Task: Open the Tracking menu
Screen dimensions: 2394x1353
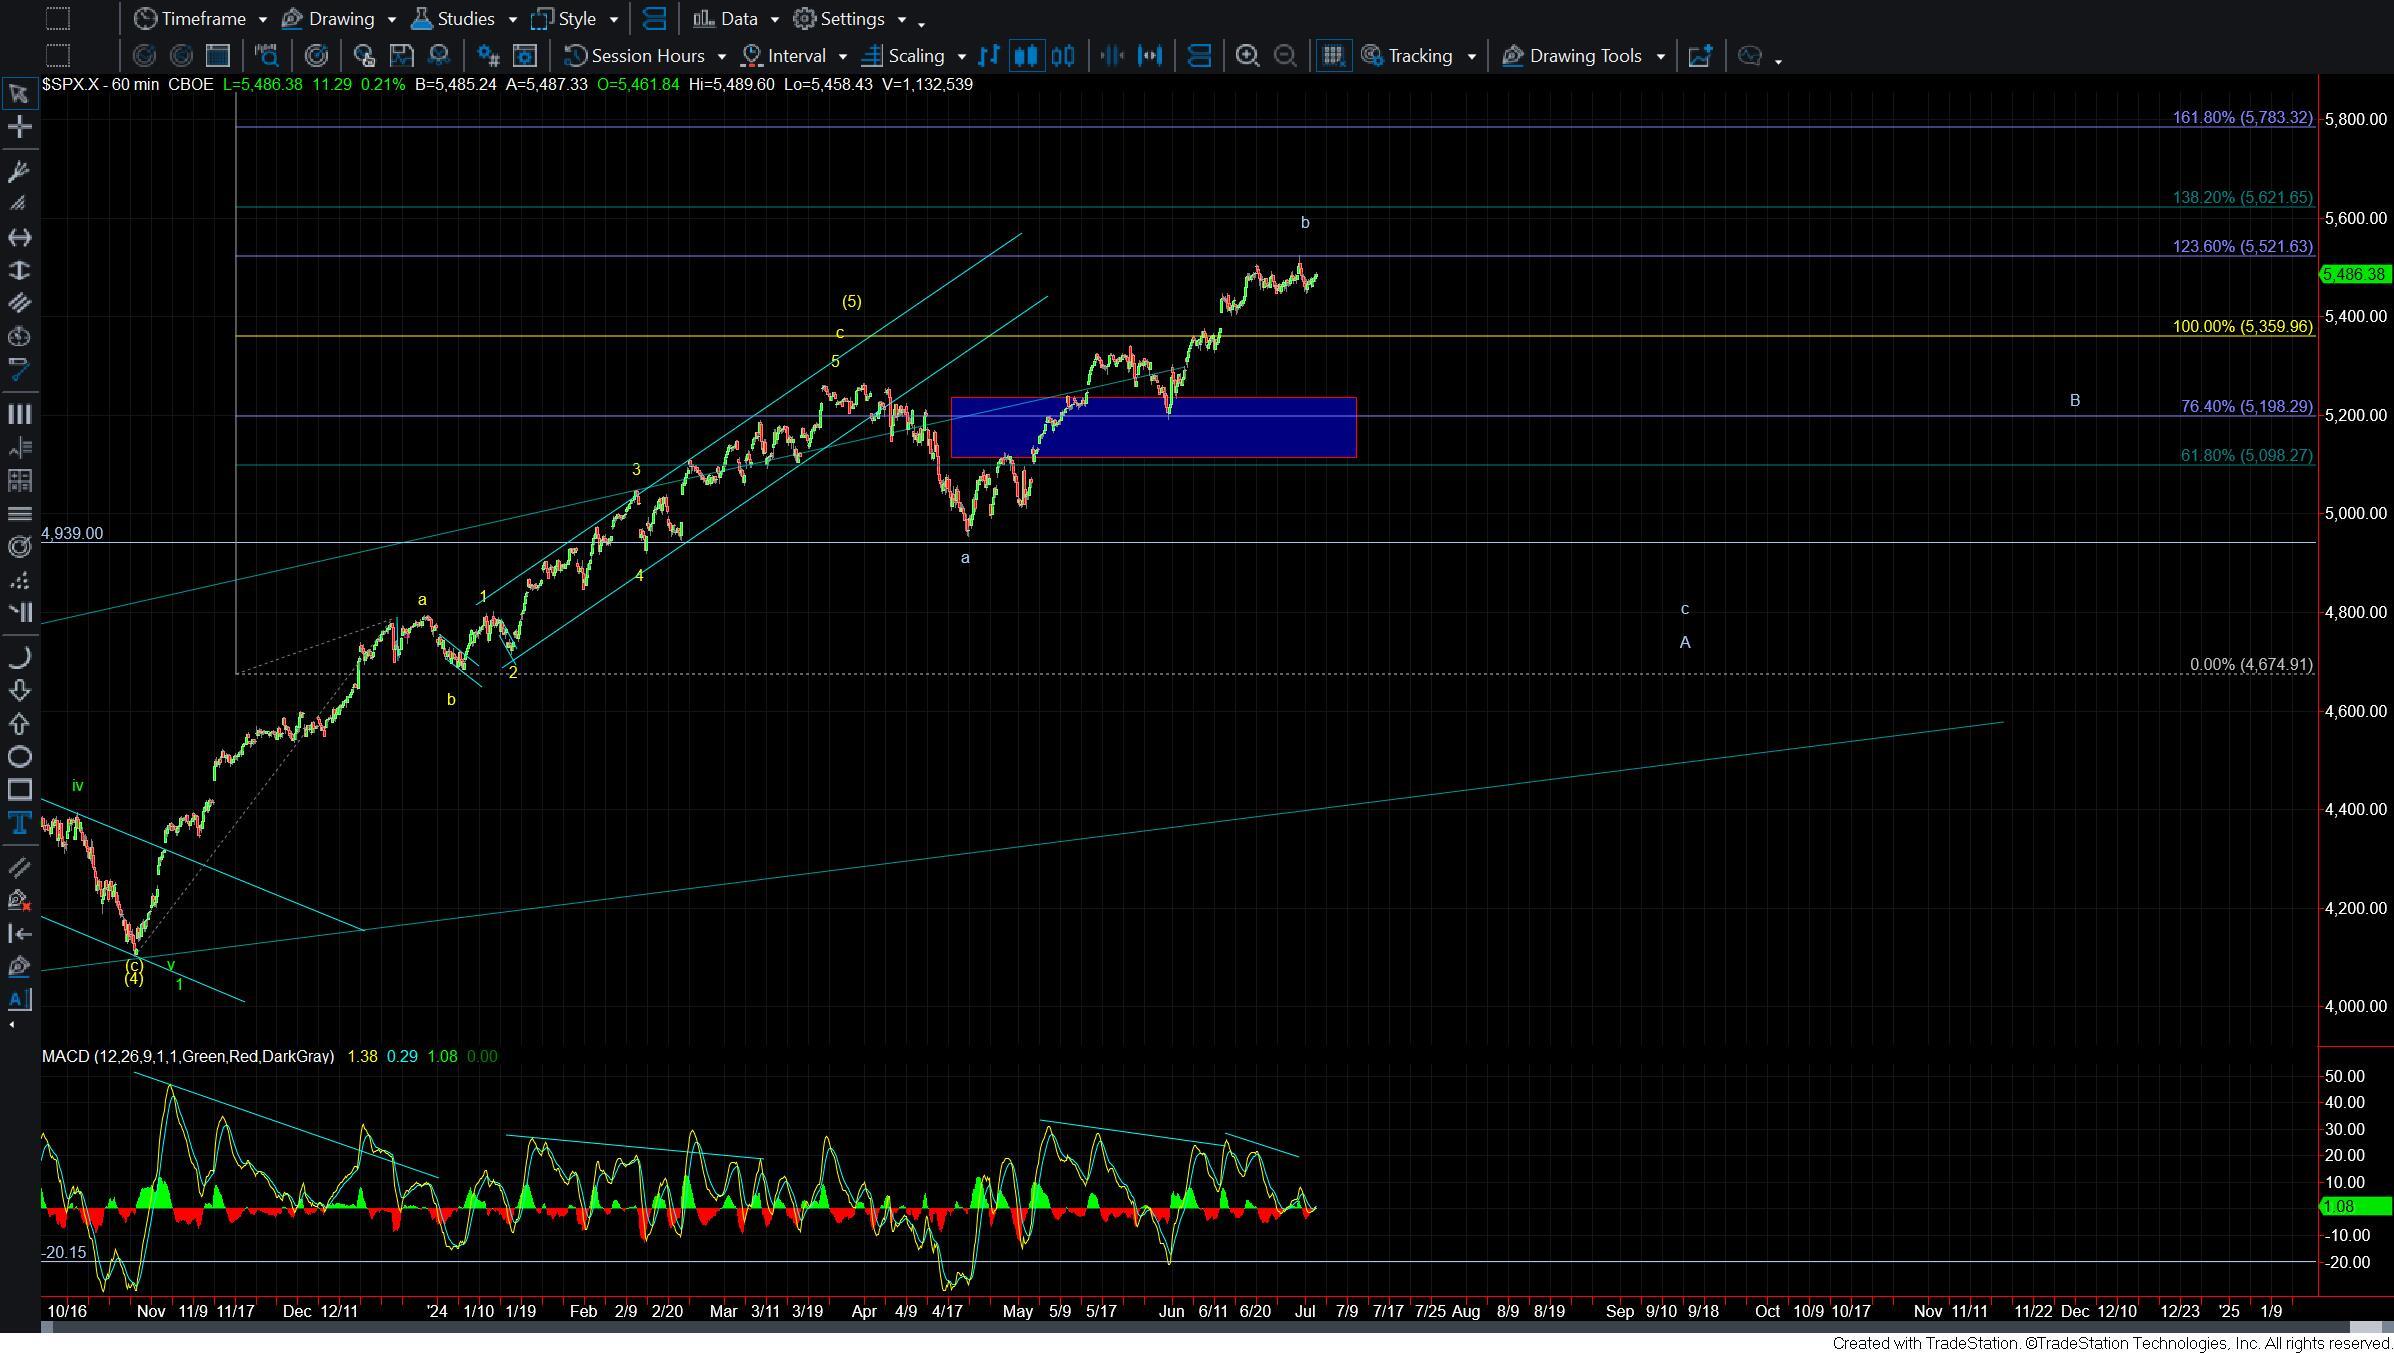Action: click(x=1419, y=56)
